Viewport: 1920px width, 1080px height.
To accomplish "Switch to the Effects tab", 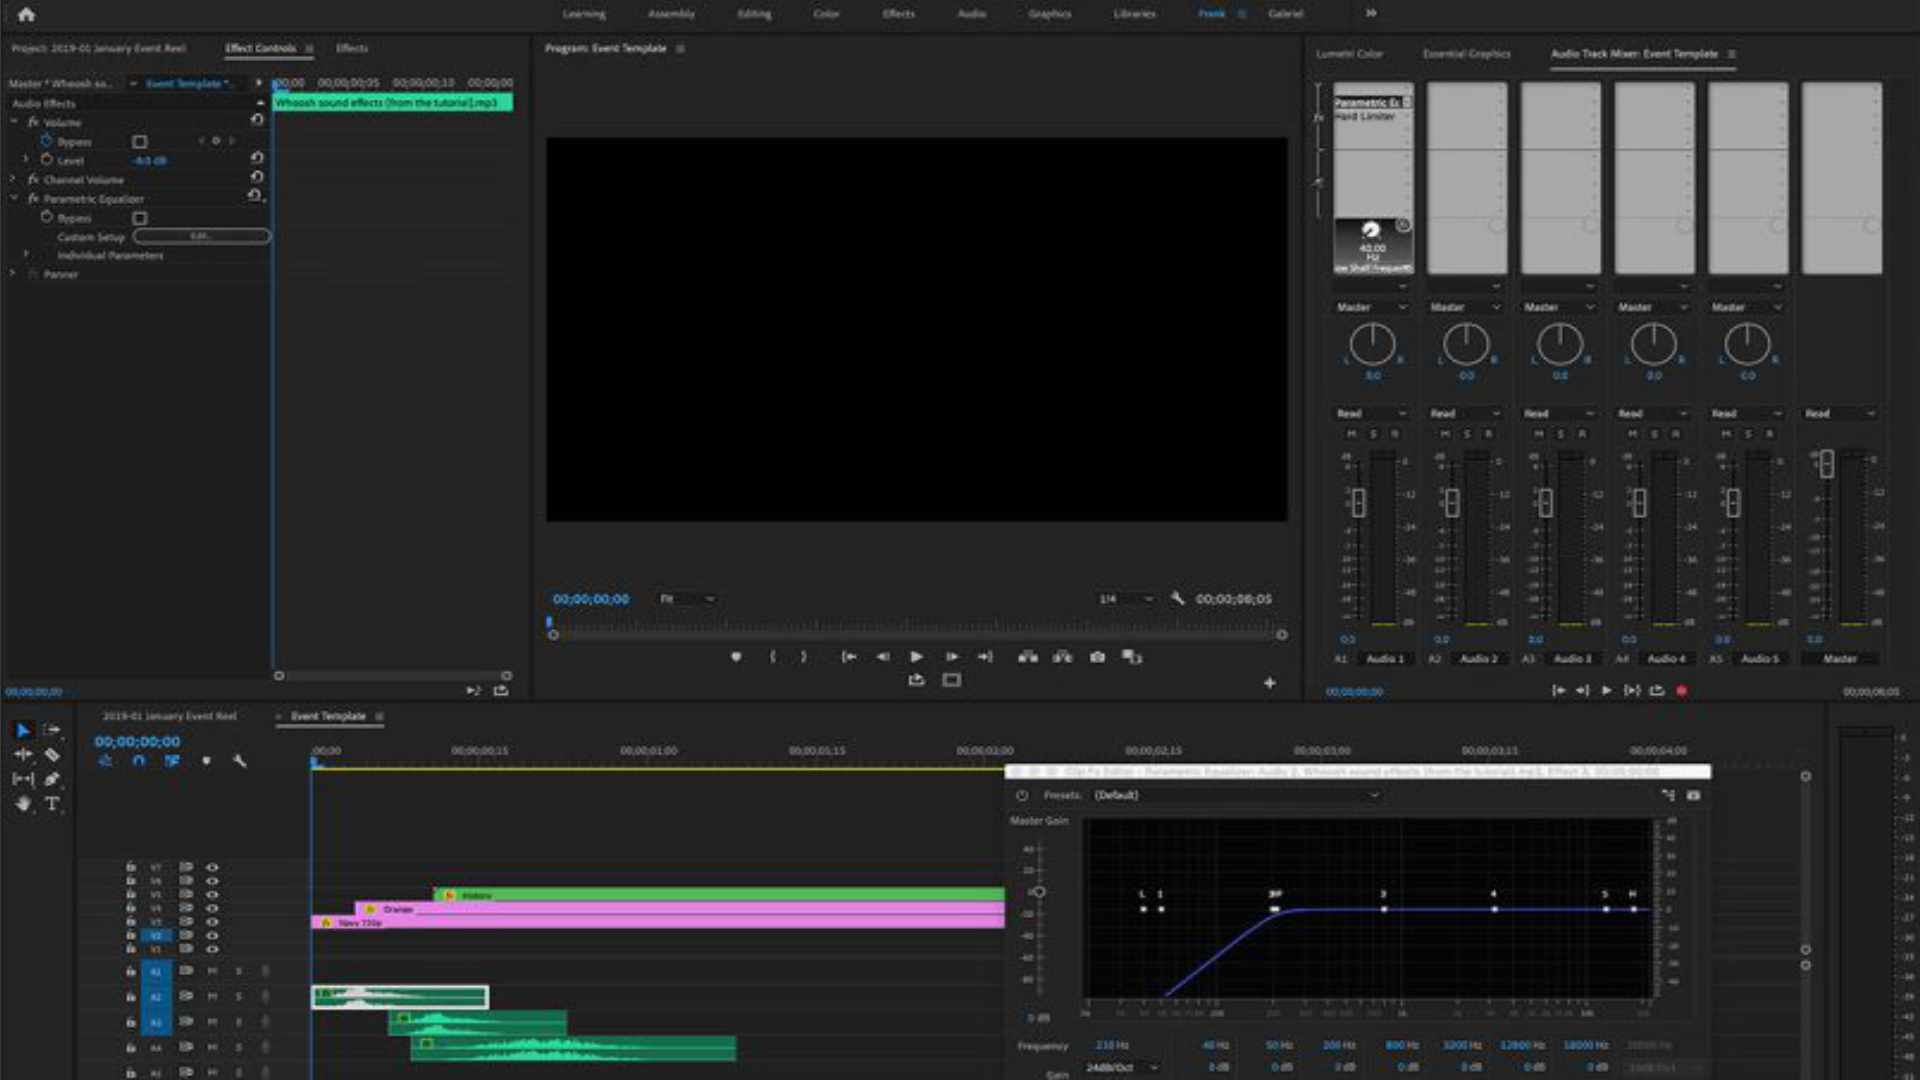I will (x=352, y=48).
